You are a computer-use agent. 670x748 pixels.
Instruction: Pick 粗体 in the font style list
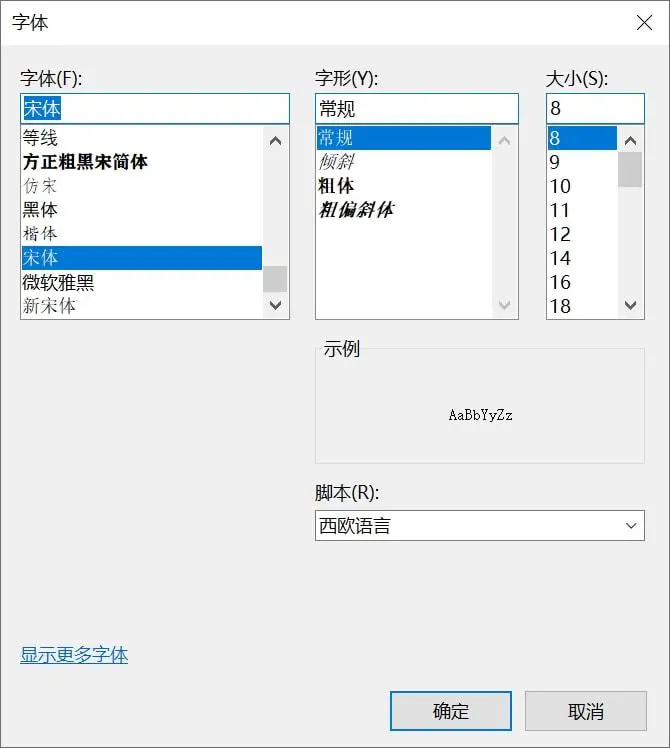336,186
